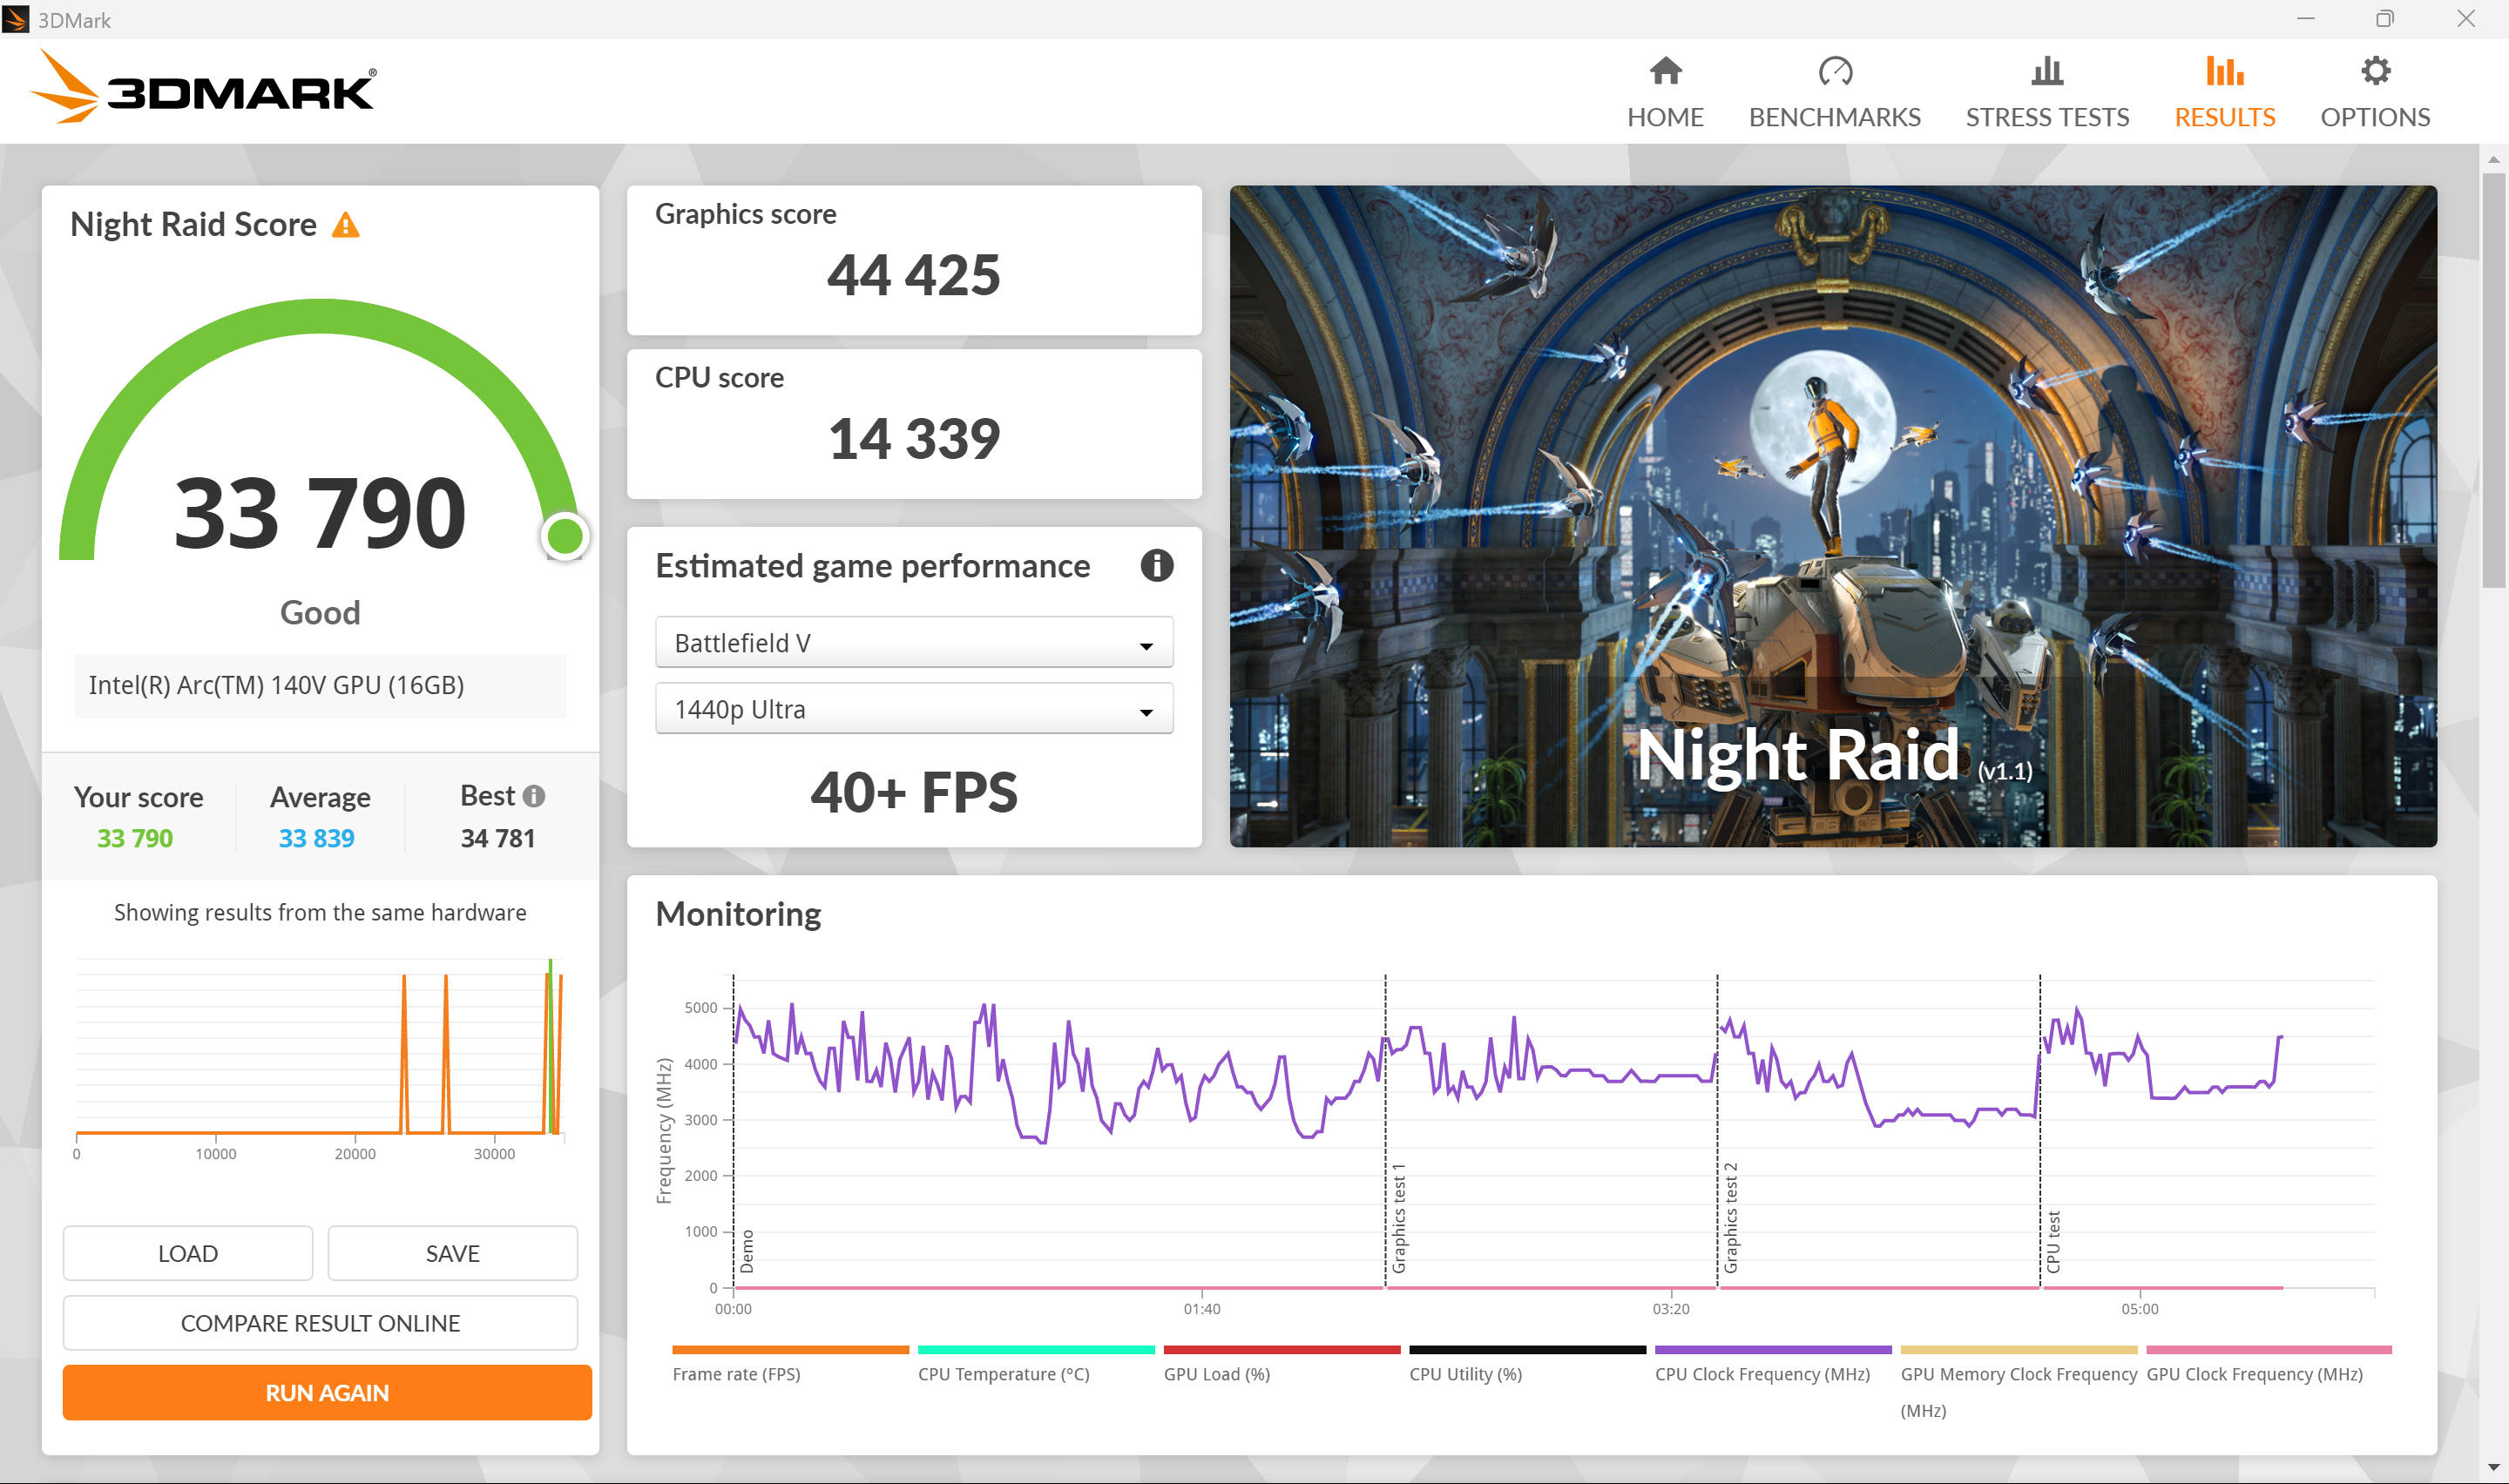Click the Stress Tests bar chart icon
Screen dimensions: 2509x1484
pos(2046,72)
